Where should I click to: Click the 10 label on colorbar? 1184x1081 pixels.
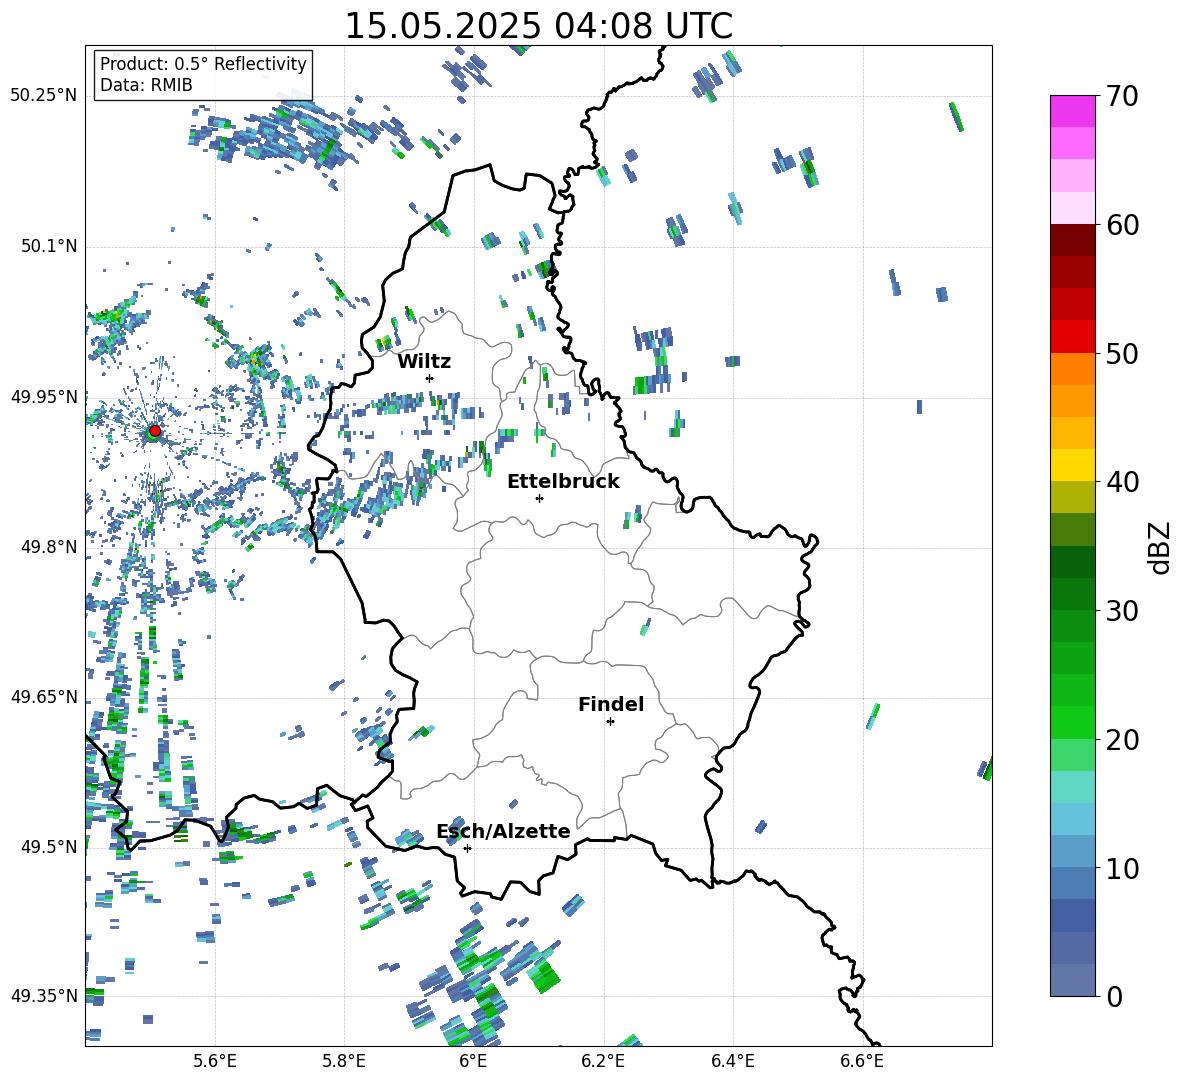point(1122,869)
